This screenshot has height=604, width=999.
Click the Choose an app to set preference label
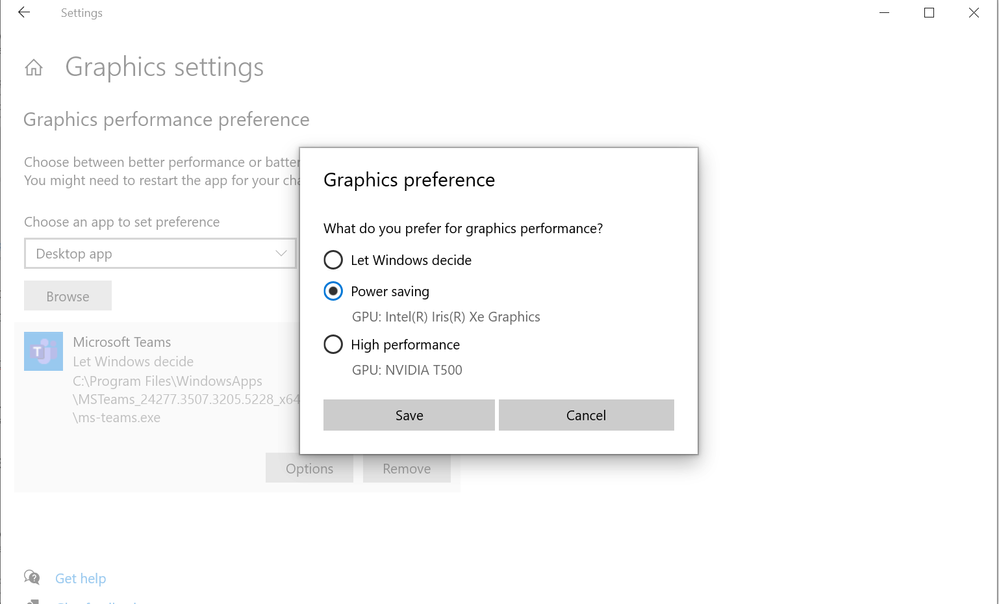point(122,222)
